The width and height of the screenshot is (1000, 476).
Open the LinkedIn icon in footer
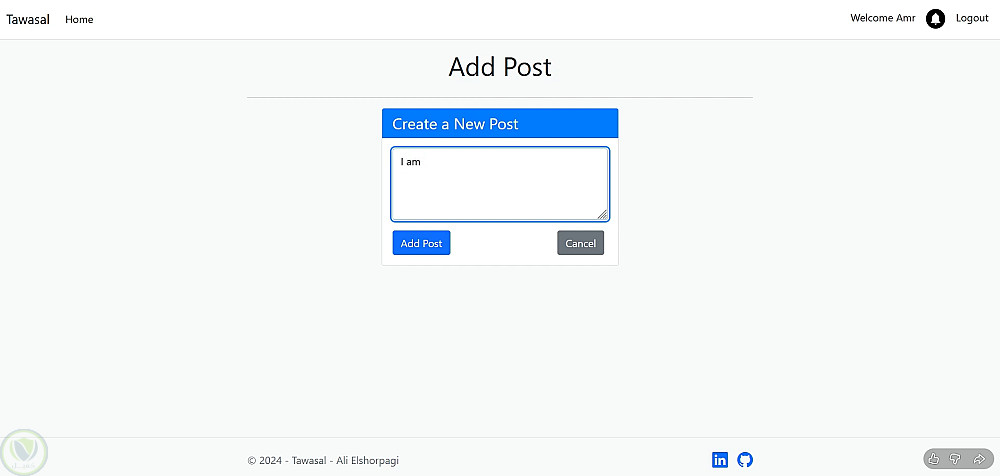point(720,460)
